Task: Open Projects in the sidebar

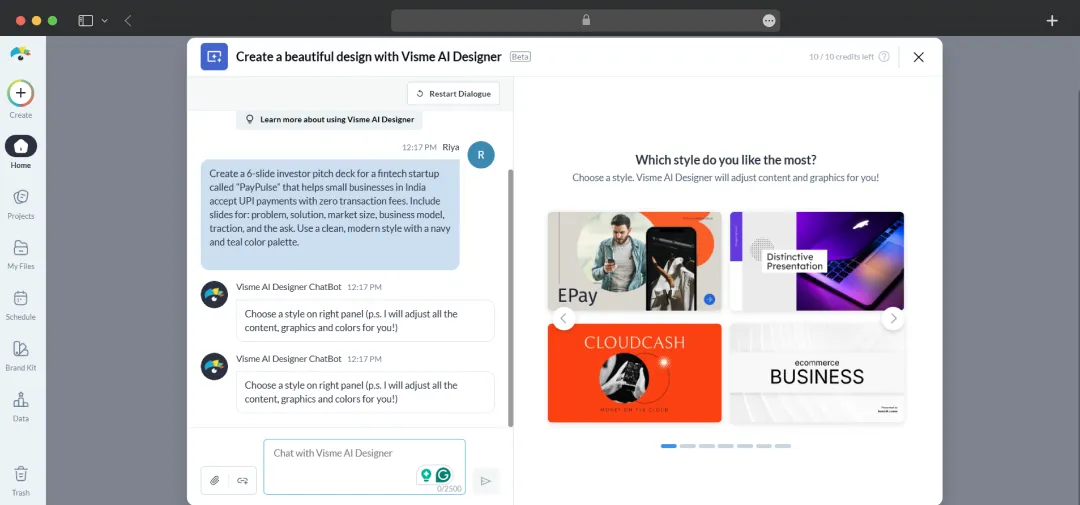Action: 21,204
